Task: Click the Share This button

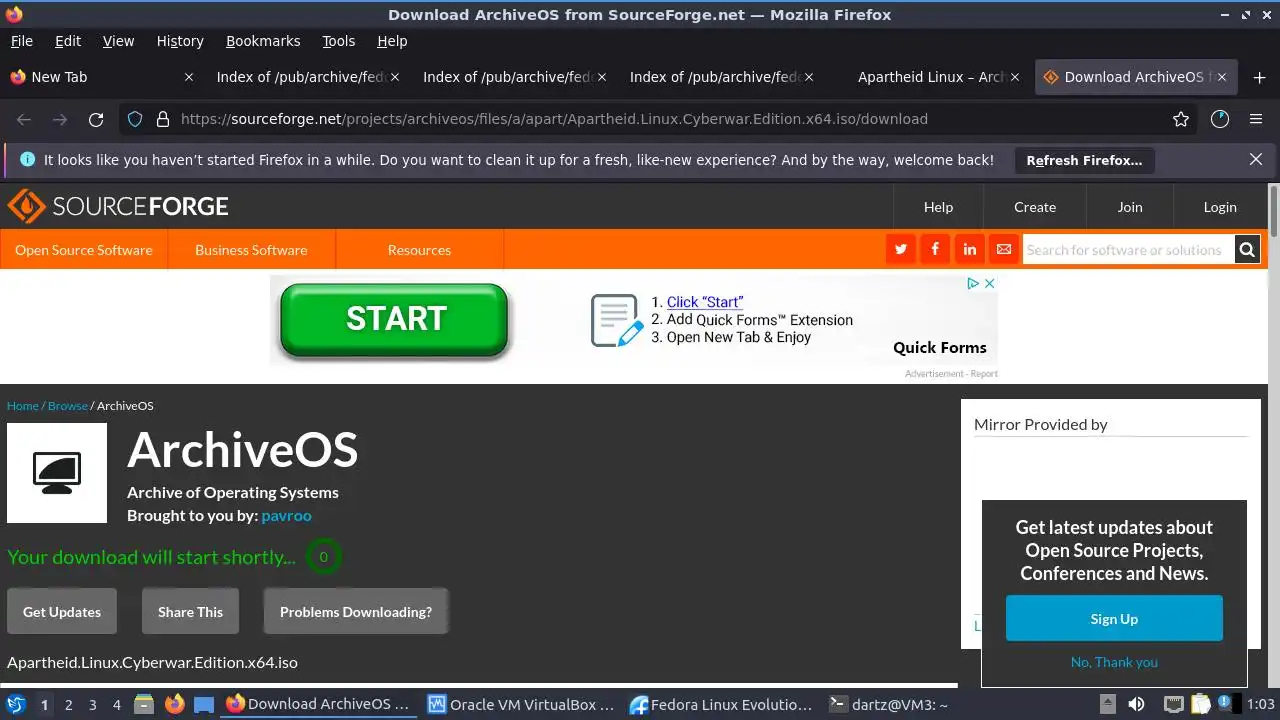Action: click(190, 612)
